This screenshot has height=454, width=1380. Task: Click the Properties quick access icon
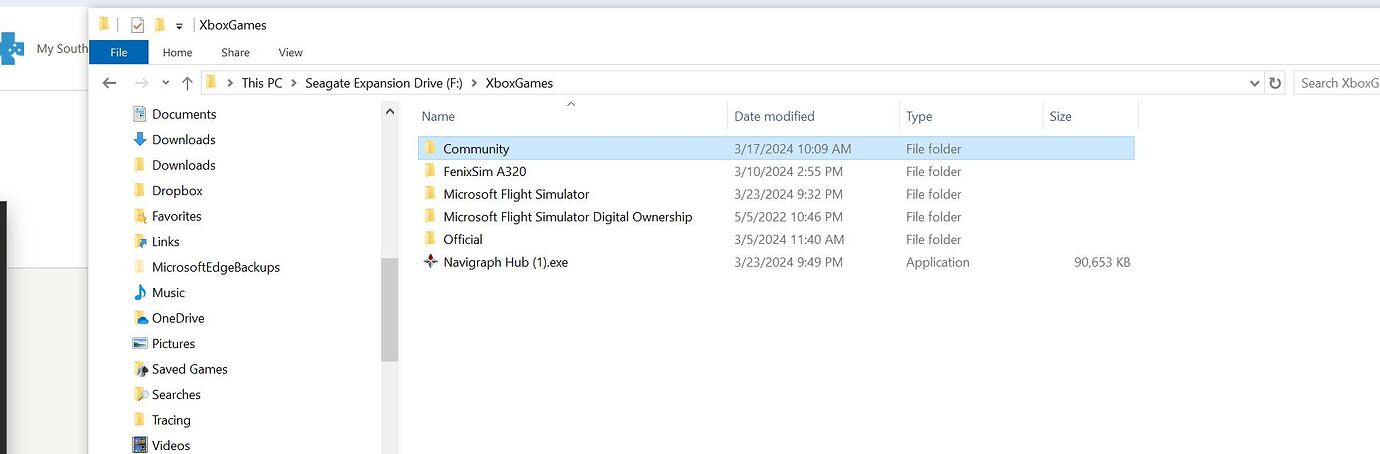[137, 25]
